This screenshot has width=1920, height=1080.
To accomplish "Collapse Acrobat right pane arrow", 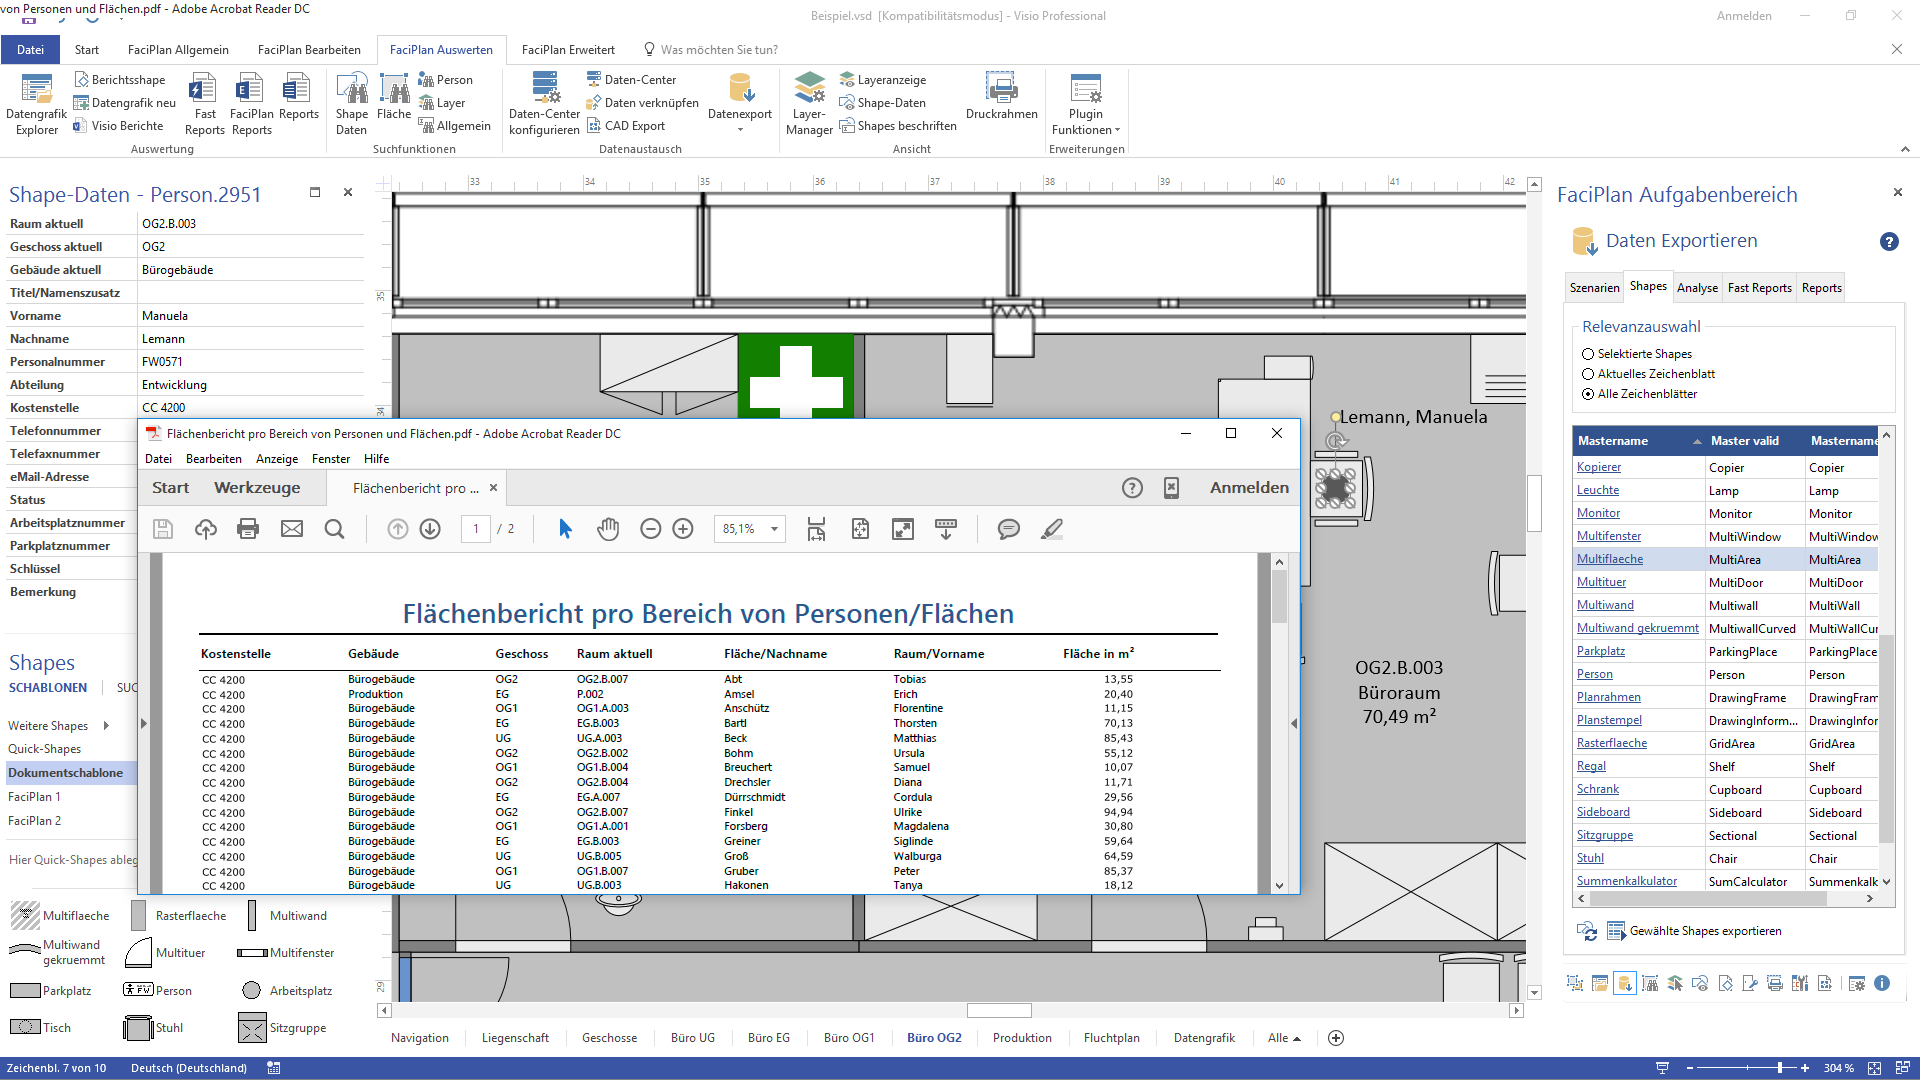I will pyautogui.click(x=1293, y=723).
